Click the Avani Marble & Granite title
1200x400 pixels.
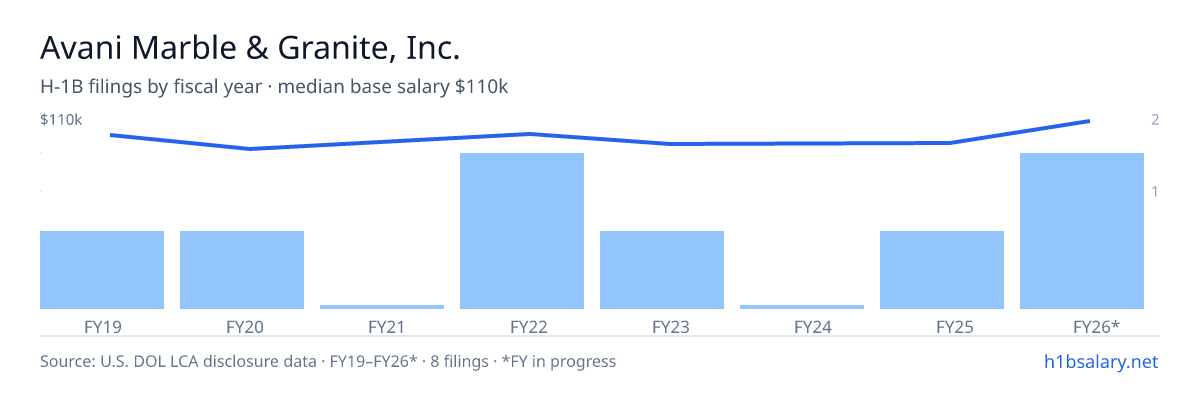tap(250, 48)
